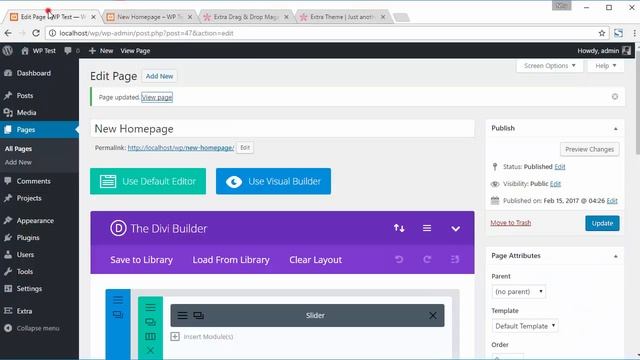The image size is (640, 360).
Task: Edit the page Visibility
Action: (x=556, y=184)
